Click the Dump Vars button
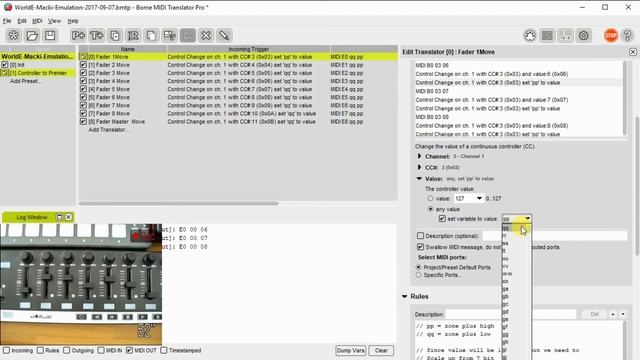Viewport: 640px width, 360px height. coord(351,350)
